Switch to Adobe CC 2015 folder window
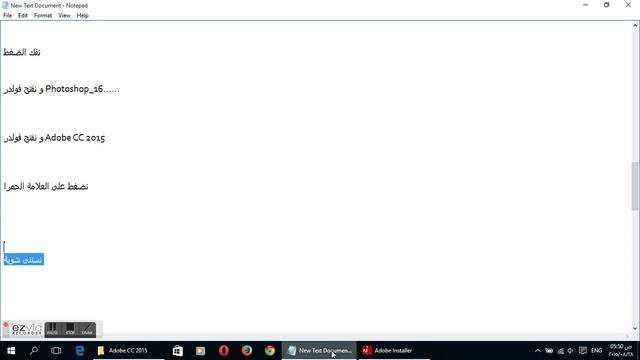640x360 pixels. tap(128, 351)
